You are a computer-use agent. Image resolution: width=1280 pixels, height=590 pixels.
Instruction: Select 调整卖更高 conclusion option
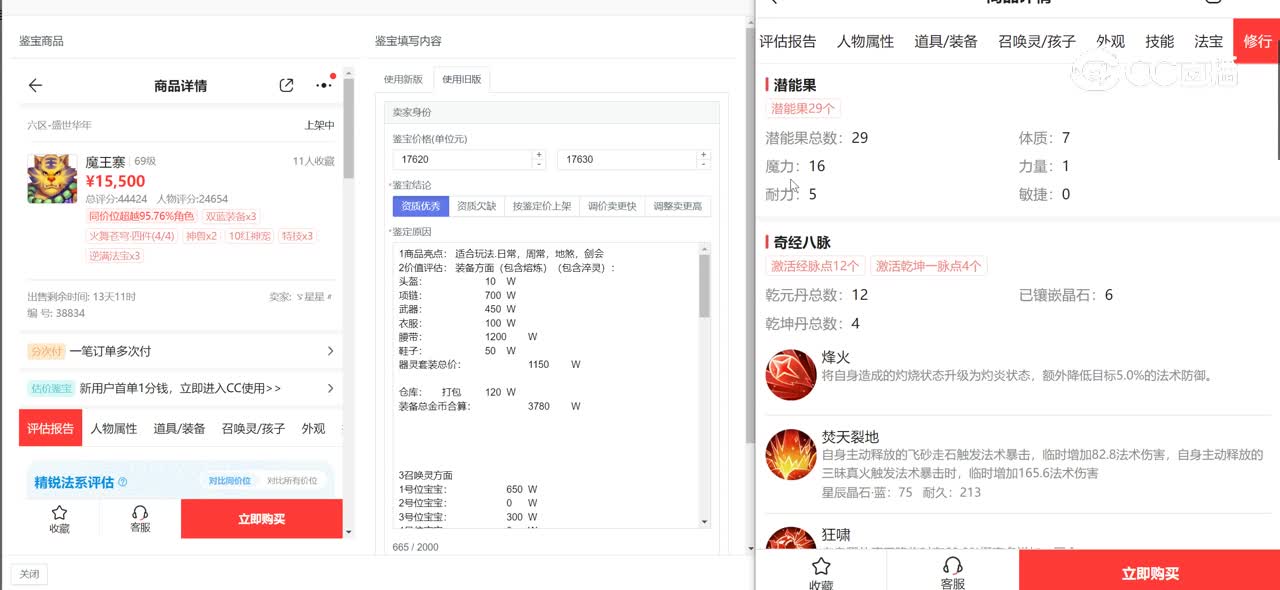coord(678,206)
